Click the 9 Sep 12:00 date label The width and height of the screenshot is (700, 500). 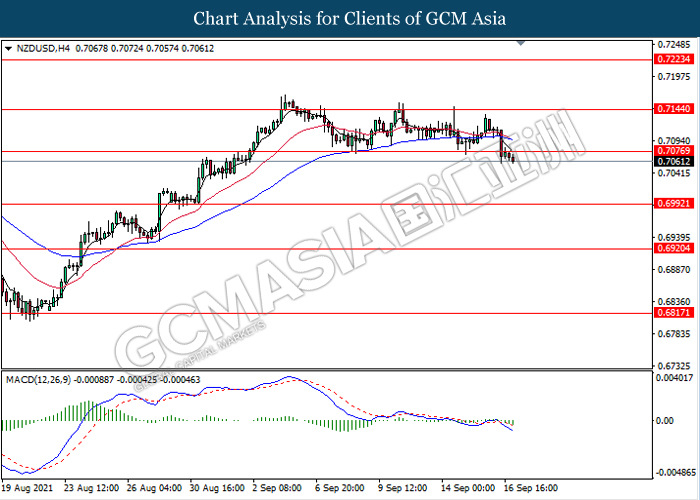tap(402, 488)
